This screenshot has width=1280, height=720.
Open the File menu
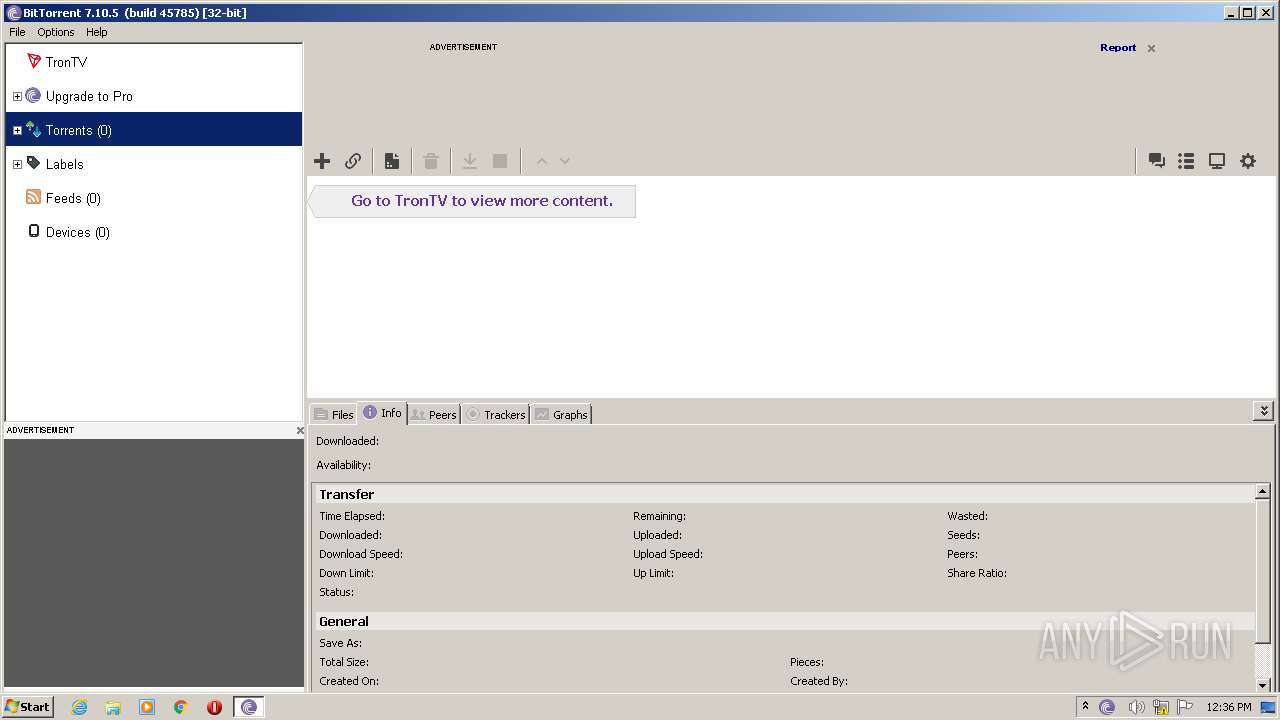17,32
